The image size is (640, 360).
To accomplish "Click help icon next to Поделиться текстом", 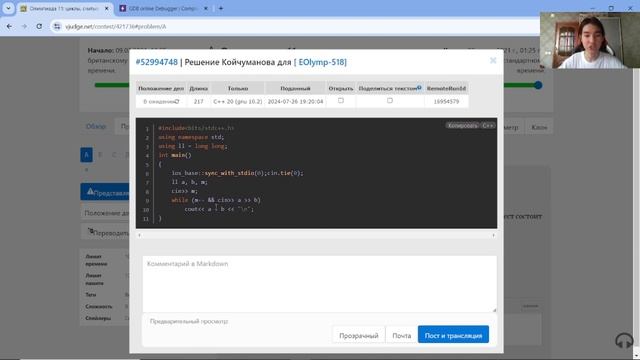I will click(x=419, y=87).
